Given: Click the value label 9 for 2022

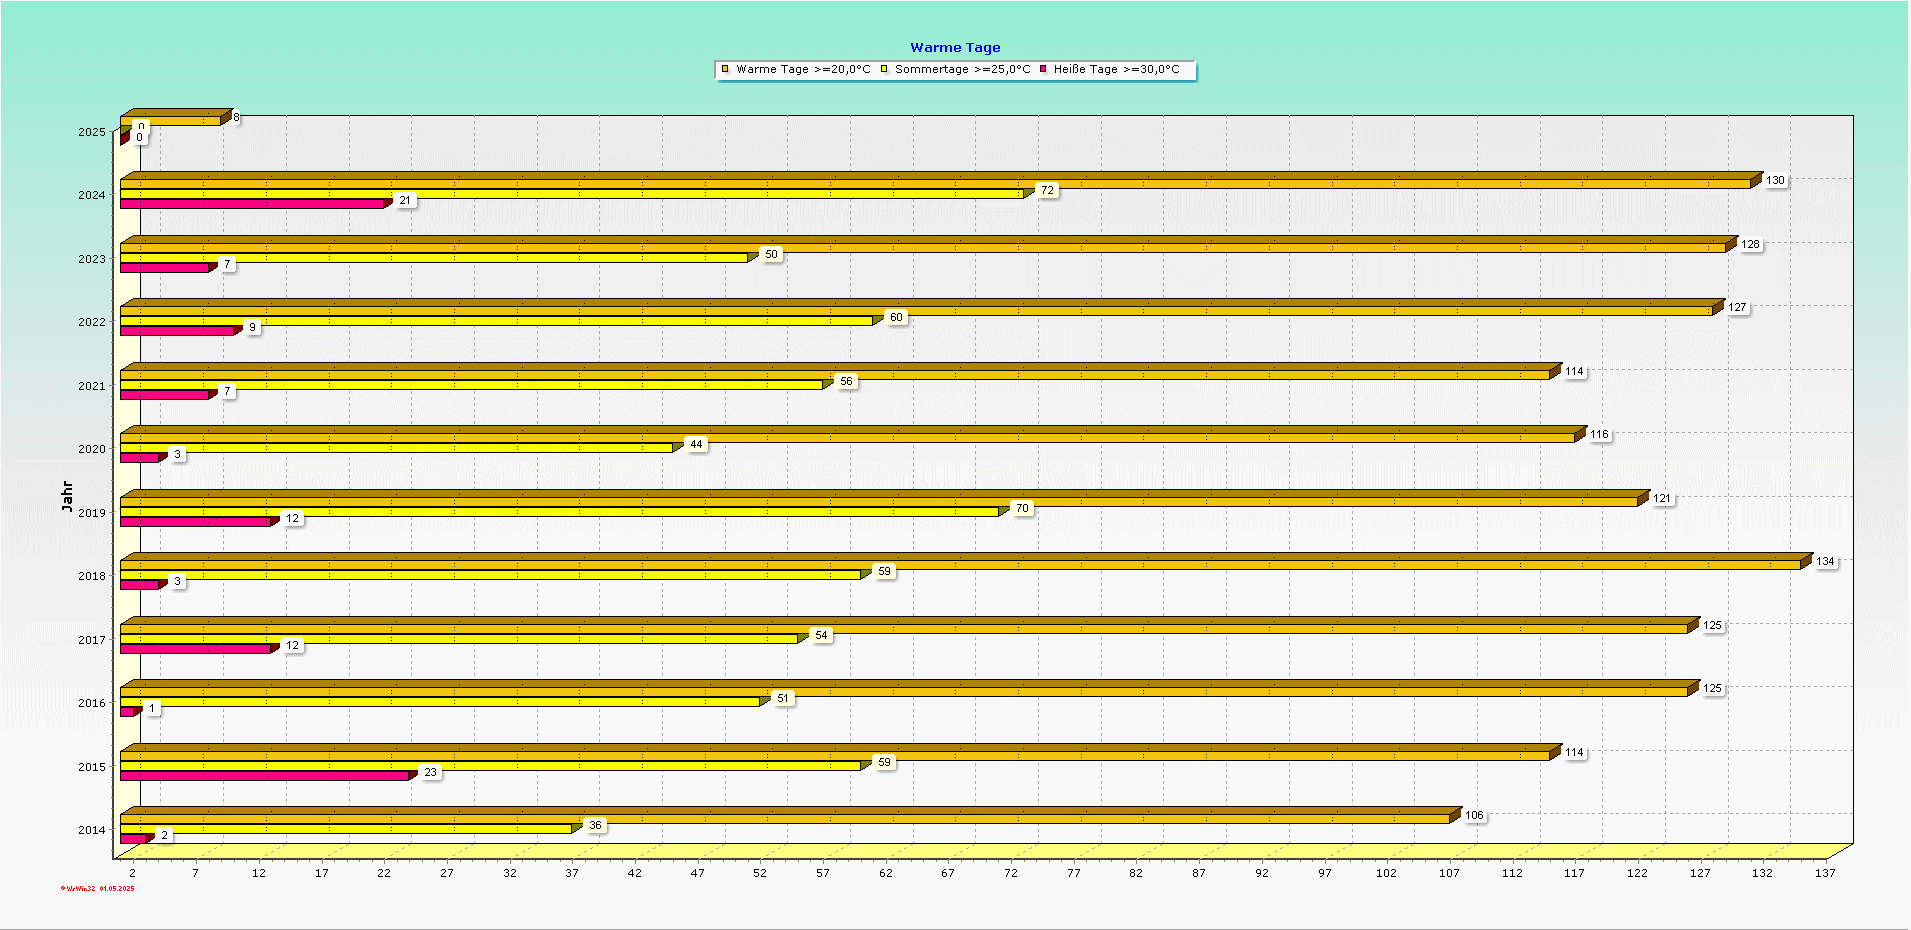Looking at the screenshot, I should click(252, 328).
